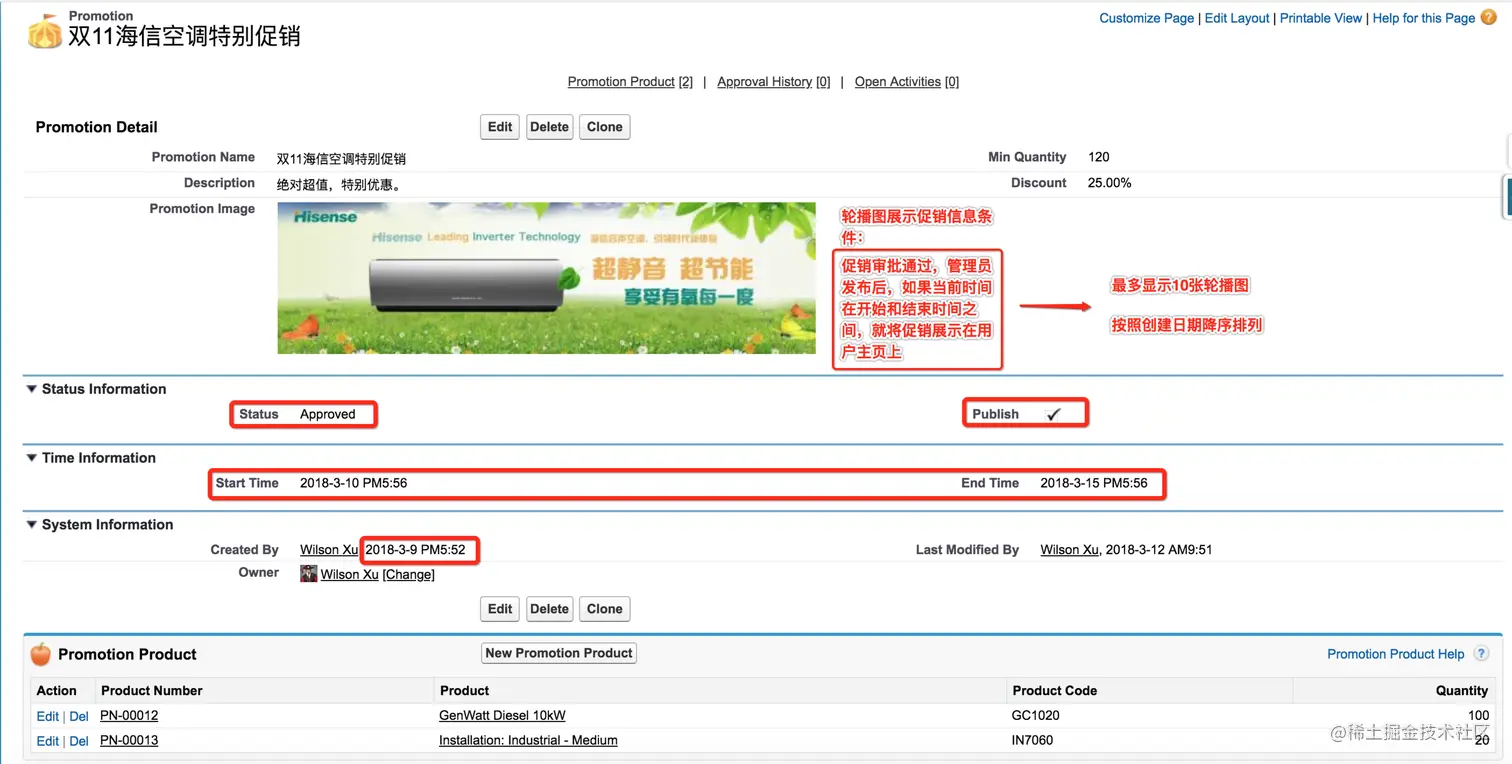Image resolution: width=1512 pixels, height=764 pixels.
Task: Open Wilson Xu link in Last Modified By
Action: [1069, 550]
